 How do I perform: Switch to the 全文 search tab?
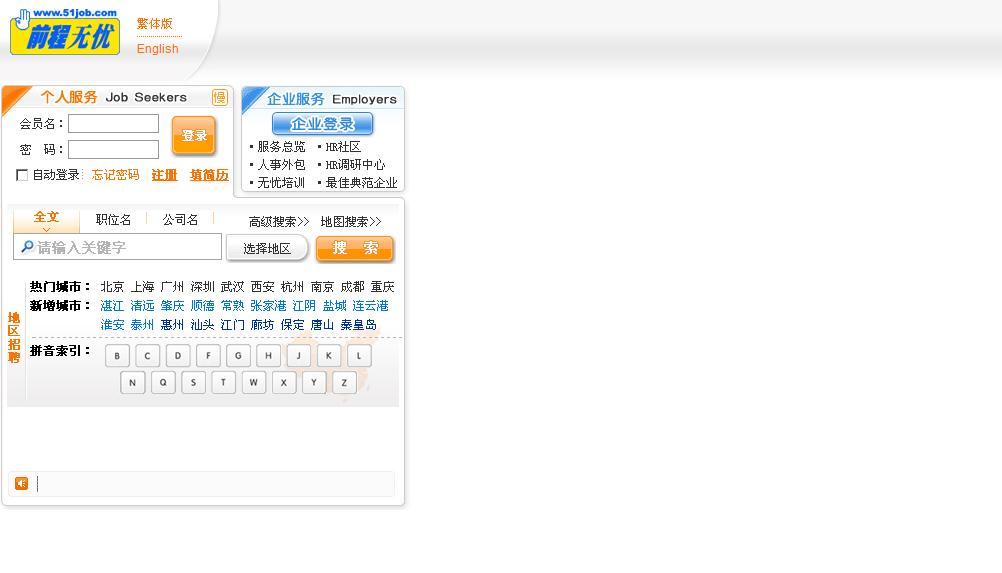[47, 218]
